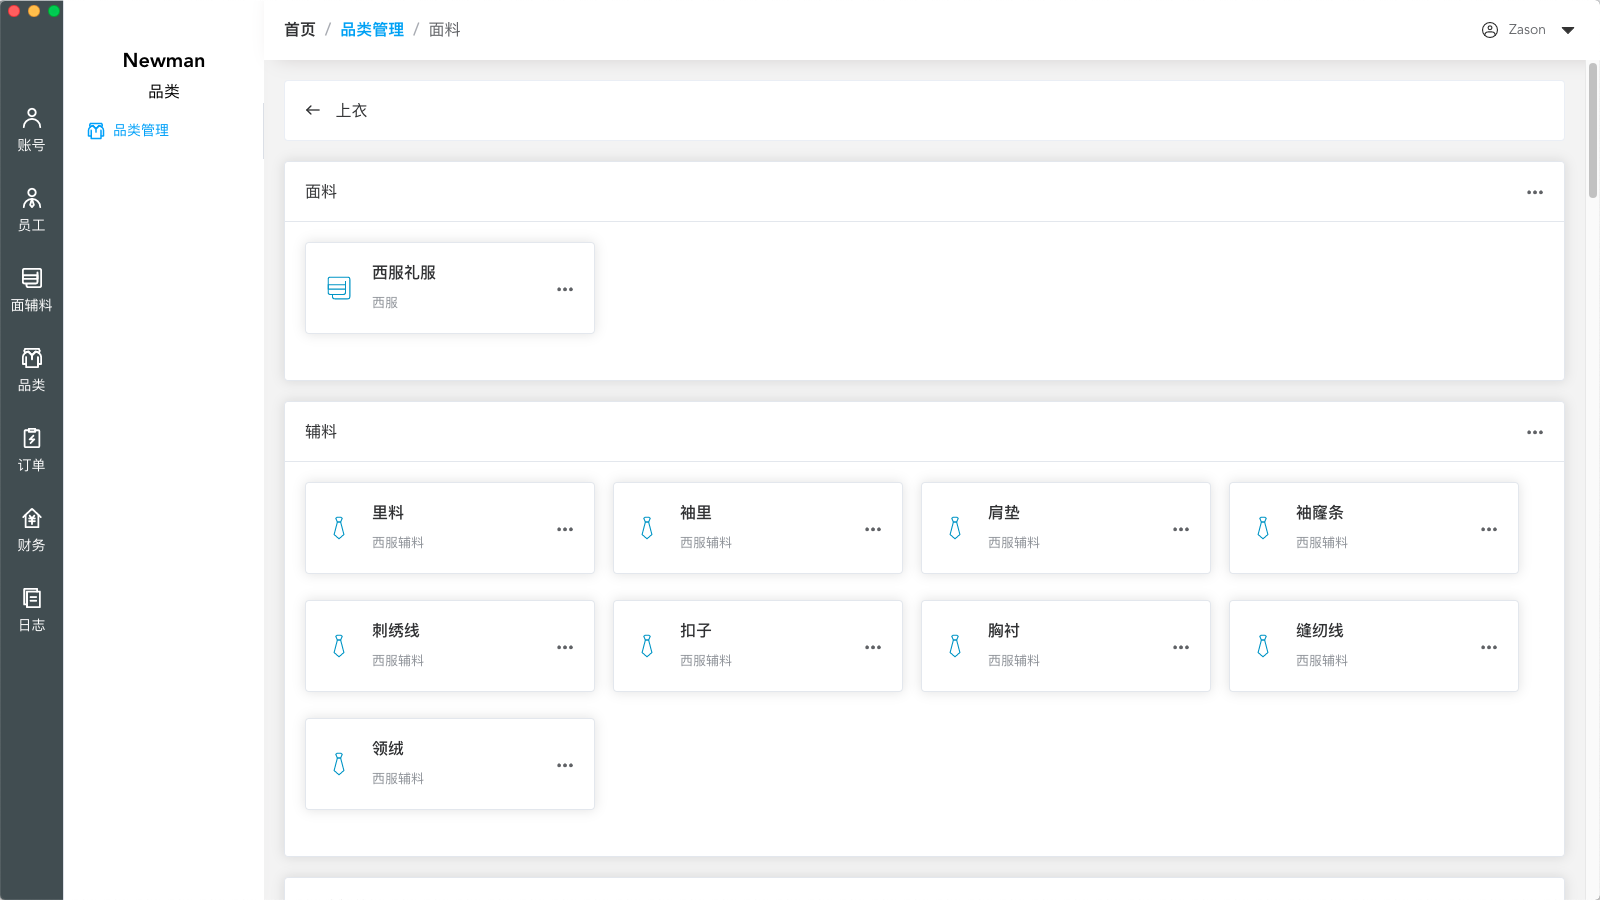Open more options on 领绒 card
This screenshot has width=1600, height=900.
point(565,765)
